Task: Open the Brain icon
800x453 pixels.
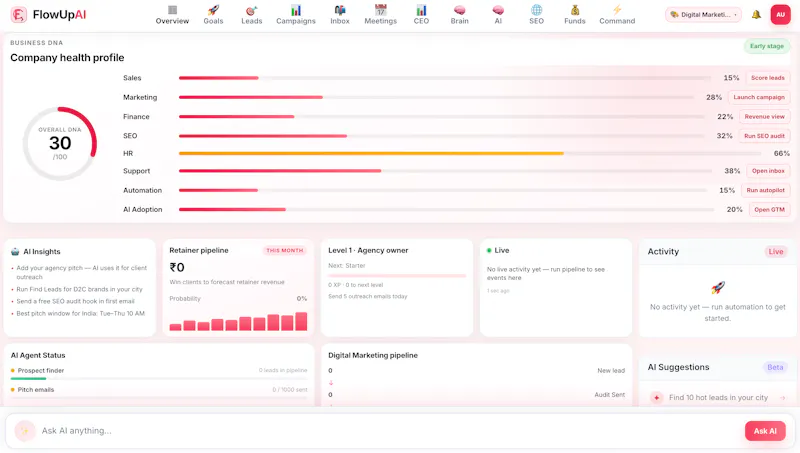Action: pyautogui.click(x=460, y=10)
